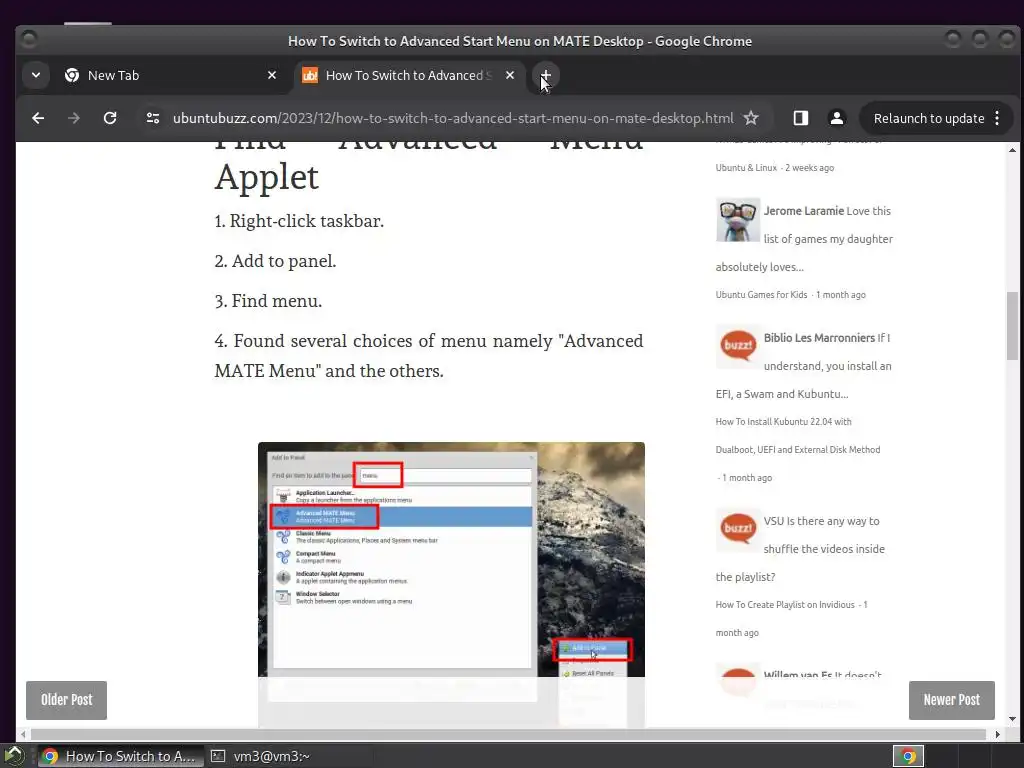
Task: Click the "1. Right-click taskbar." step text
Action: (299, 221)
